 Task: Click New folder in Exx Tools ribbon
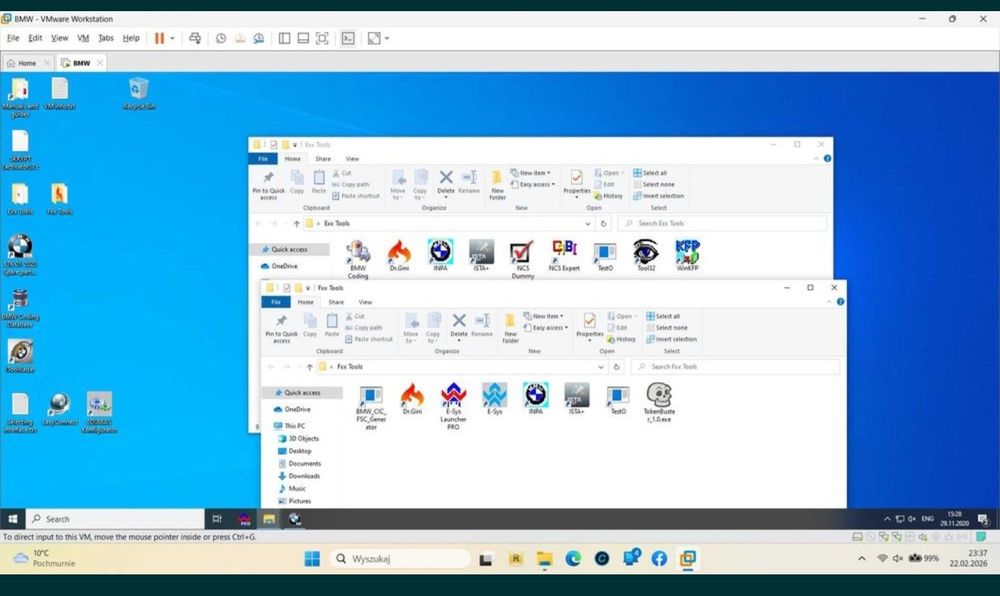497,185
